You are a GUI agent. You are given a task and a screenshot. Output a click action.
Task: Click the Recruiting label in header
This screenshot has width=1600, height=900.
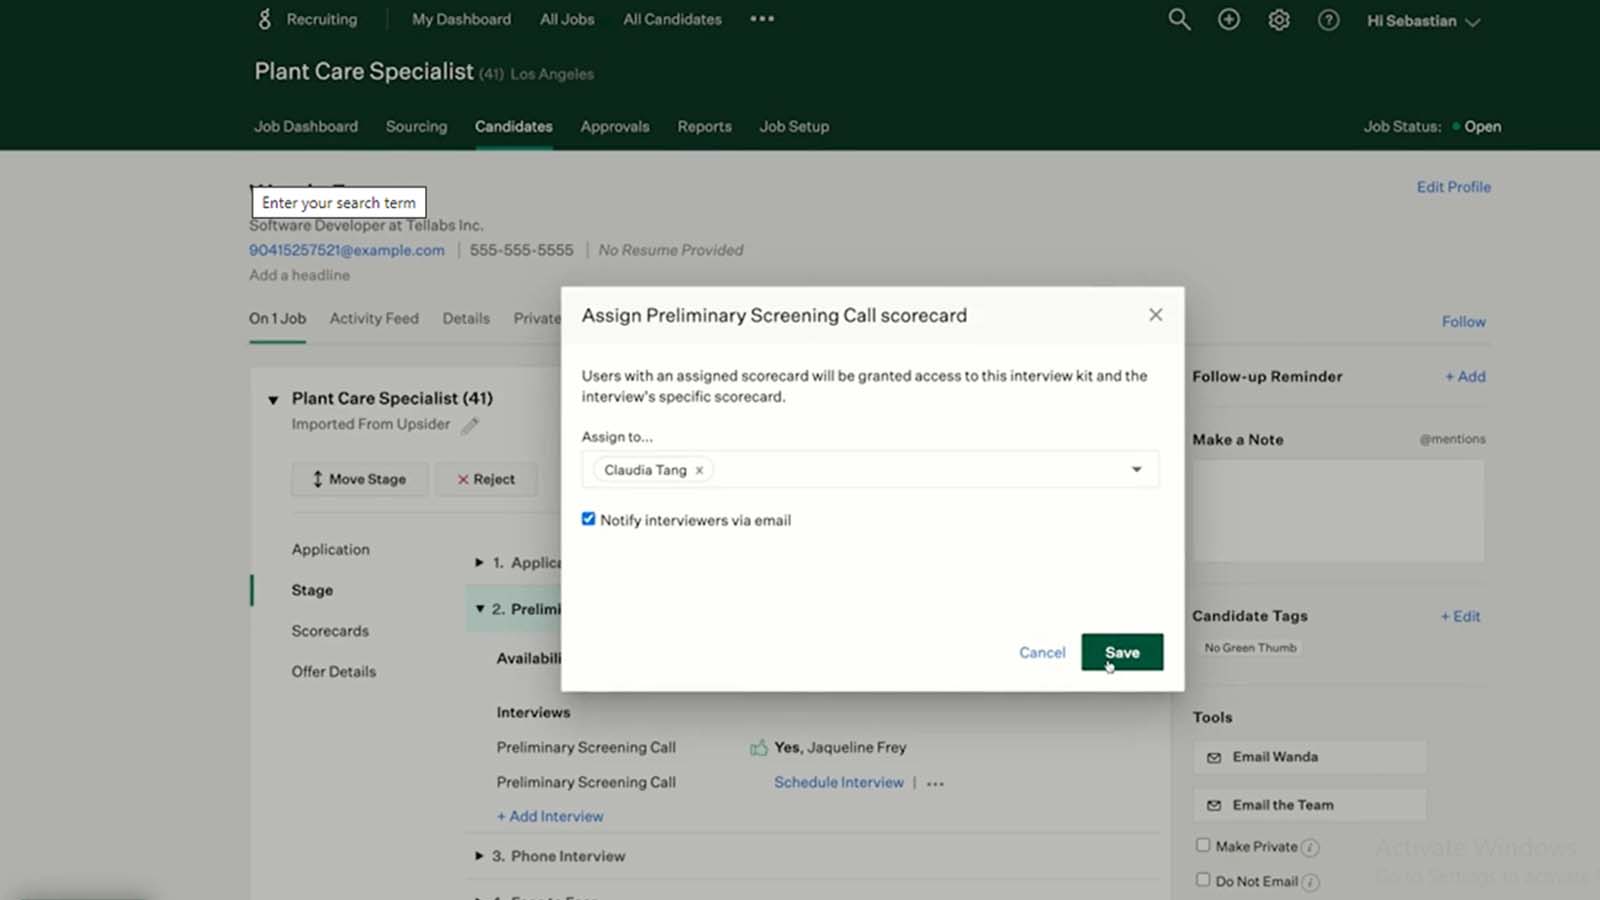[321, 19]
